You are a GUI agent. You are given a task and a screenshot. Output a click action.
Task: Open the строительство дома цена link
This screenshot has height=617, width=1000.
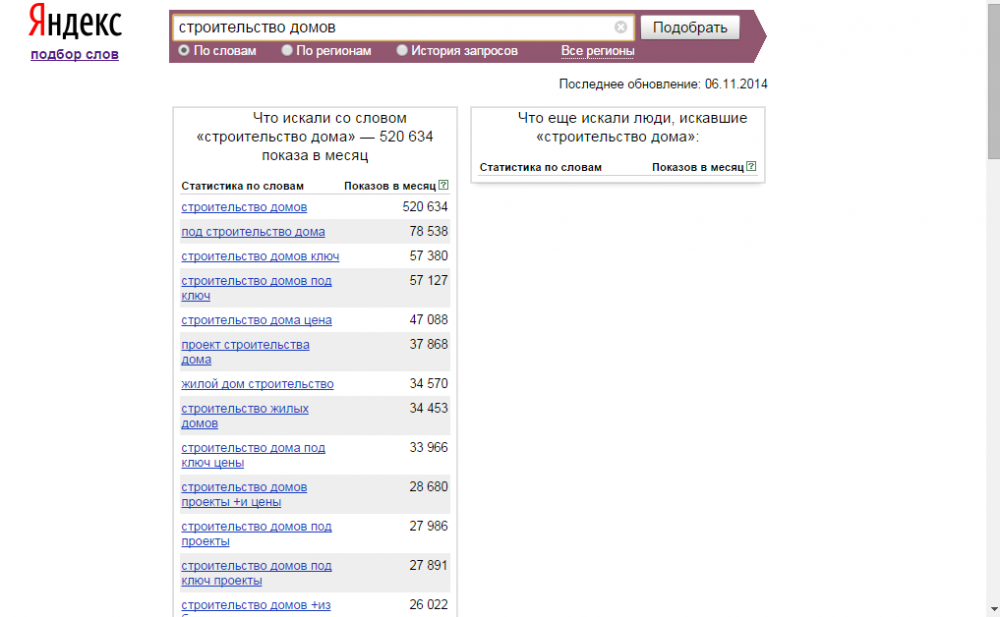click(x=256, y=320)
